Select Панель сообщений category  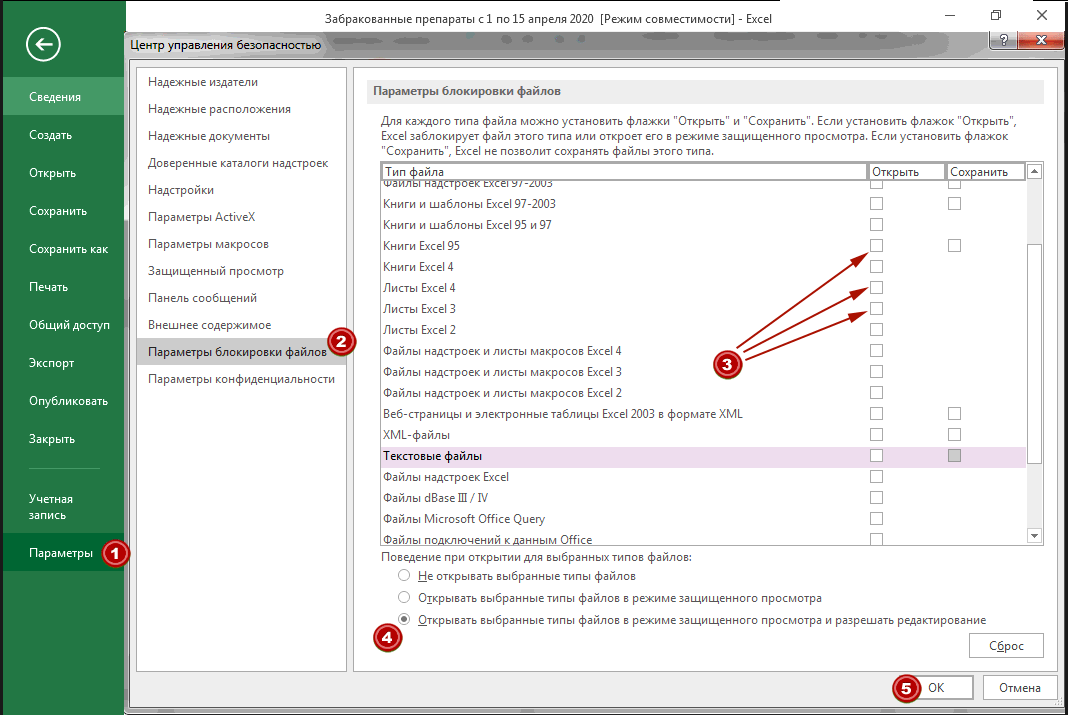click(x=241, y=298)
